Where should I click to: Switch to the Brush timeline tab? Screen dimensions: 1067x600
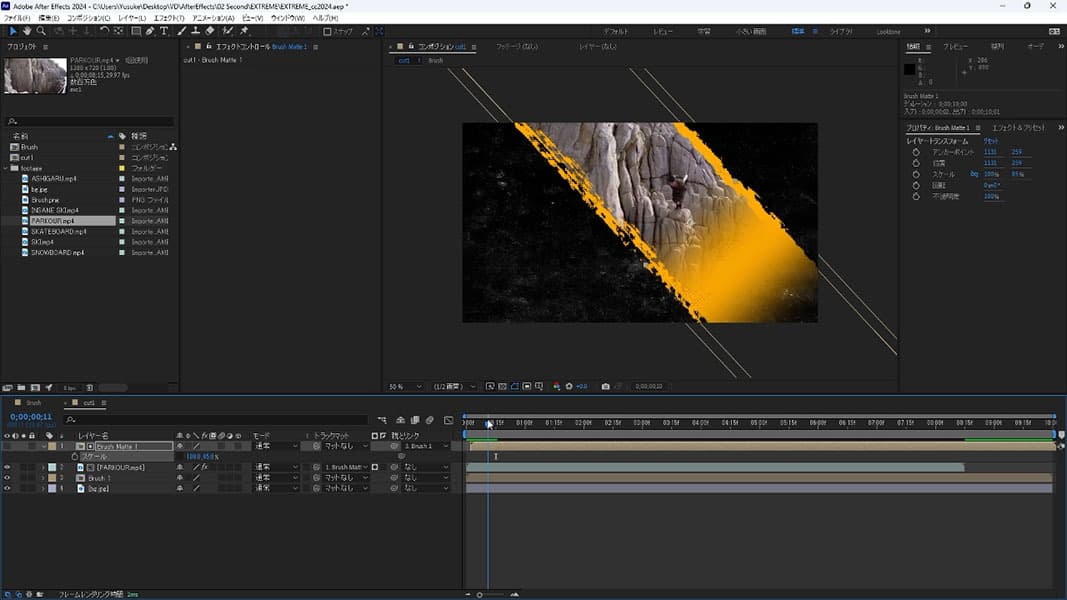coord(33,403)
